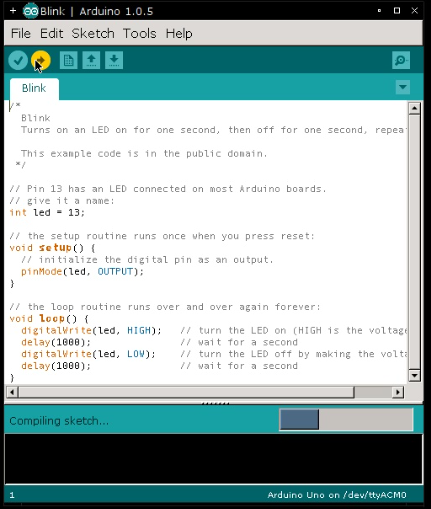Create a new sketch with New icon
Viewport: 431px width, 509px height.
(x=69, y=60)
